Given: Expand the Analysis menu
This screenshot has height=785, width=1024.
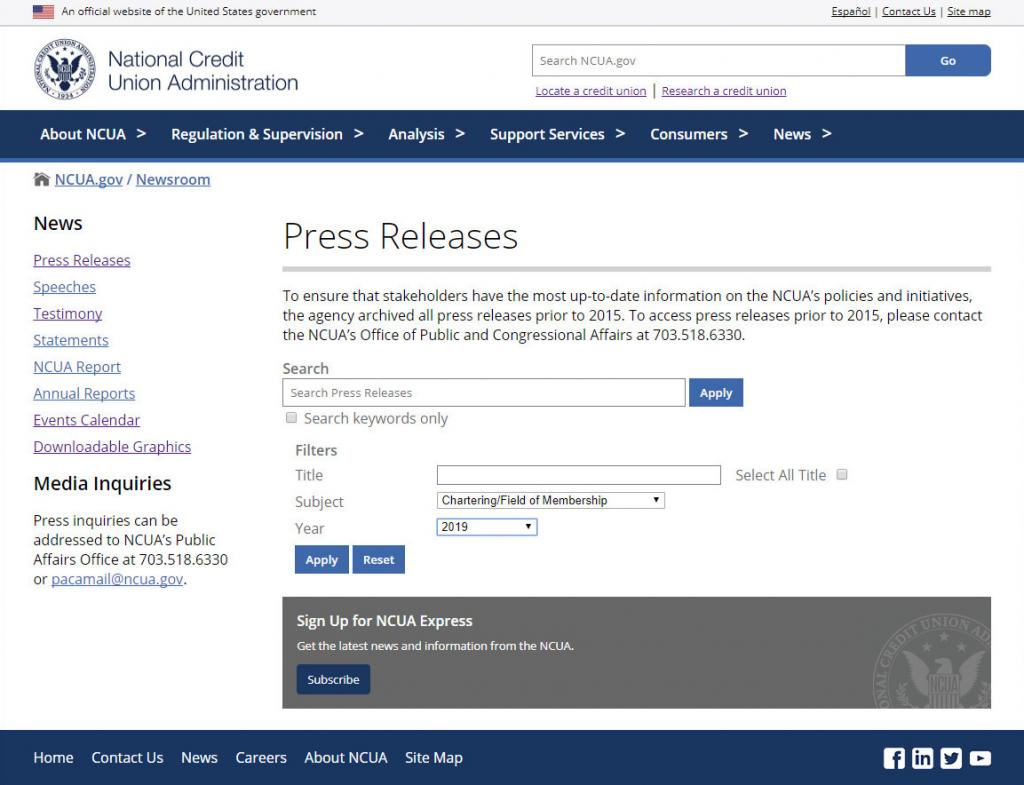Looking at the screenshot, I should coord(426,135).
